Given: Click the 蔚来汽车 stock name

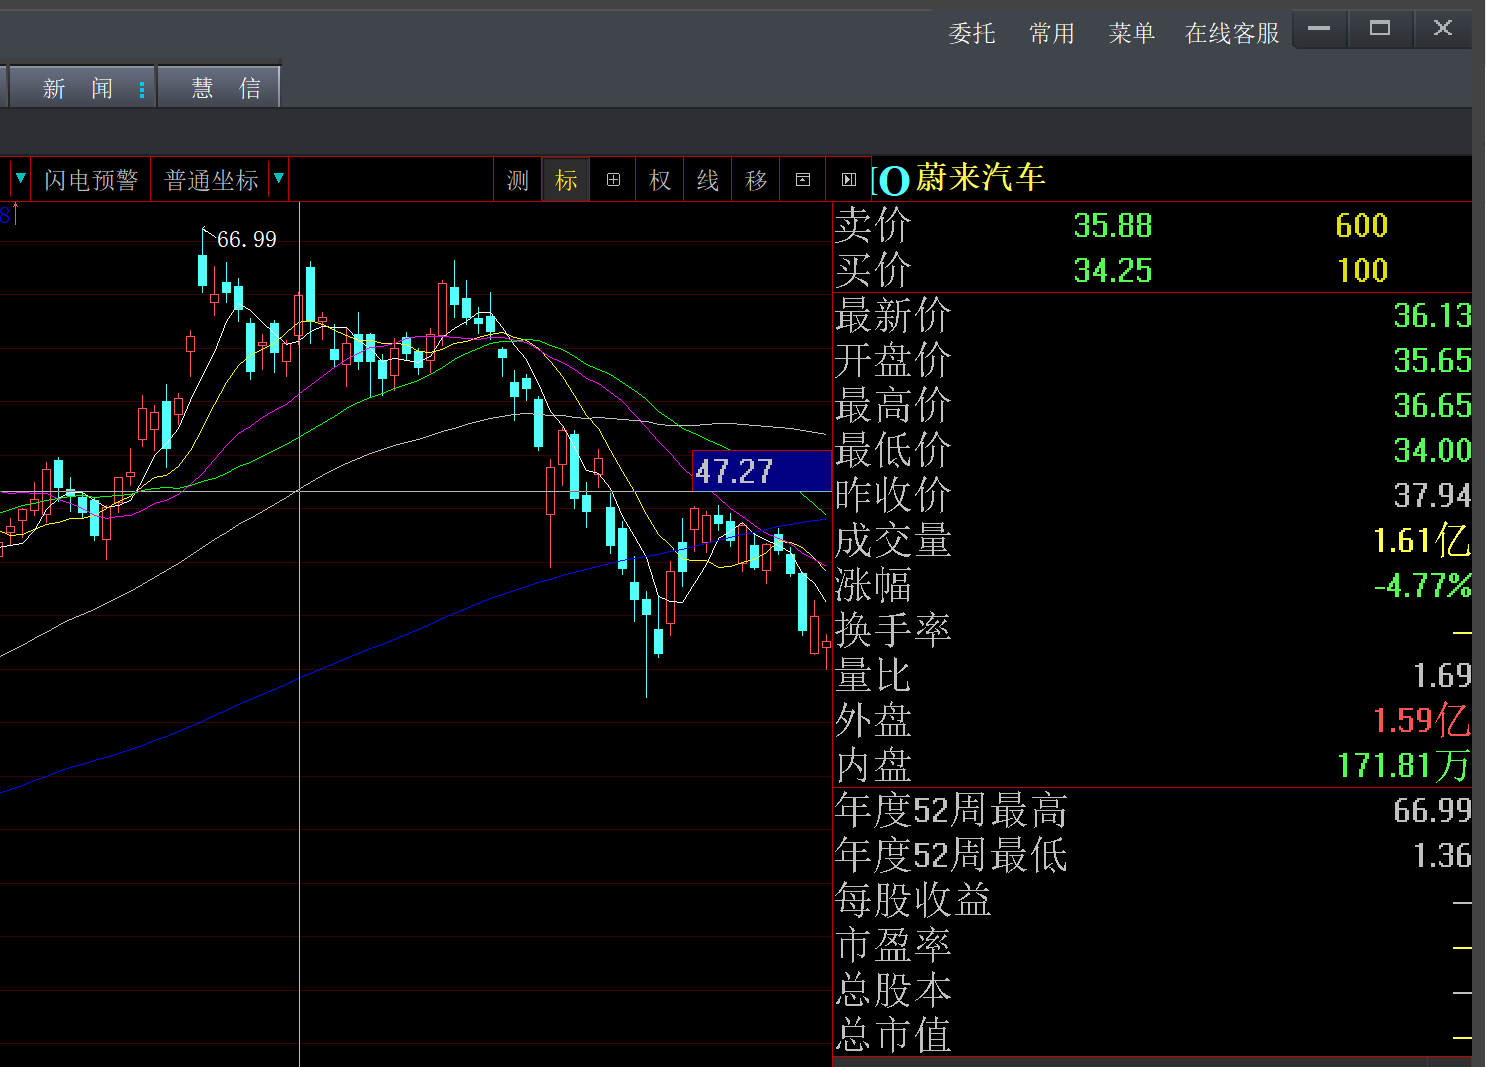Looking at the screenshot, I should pos(981,178).
